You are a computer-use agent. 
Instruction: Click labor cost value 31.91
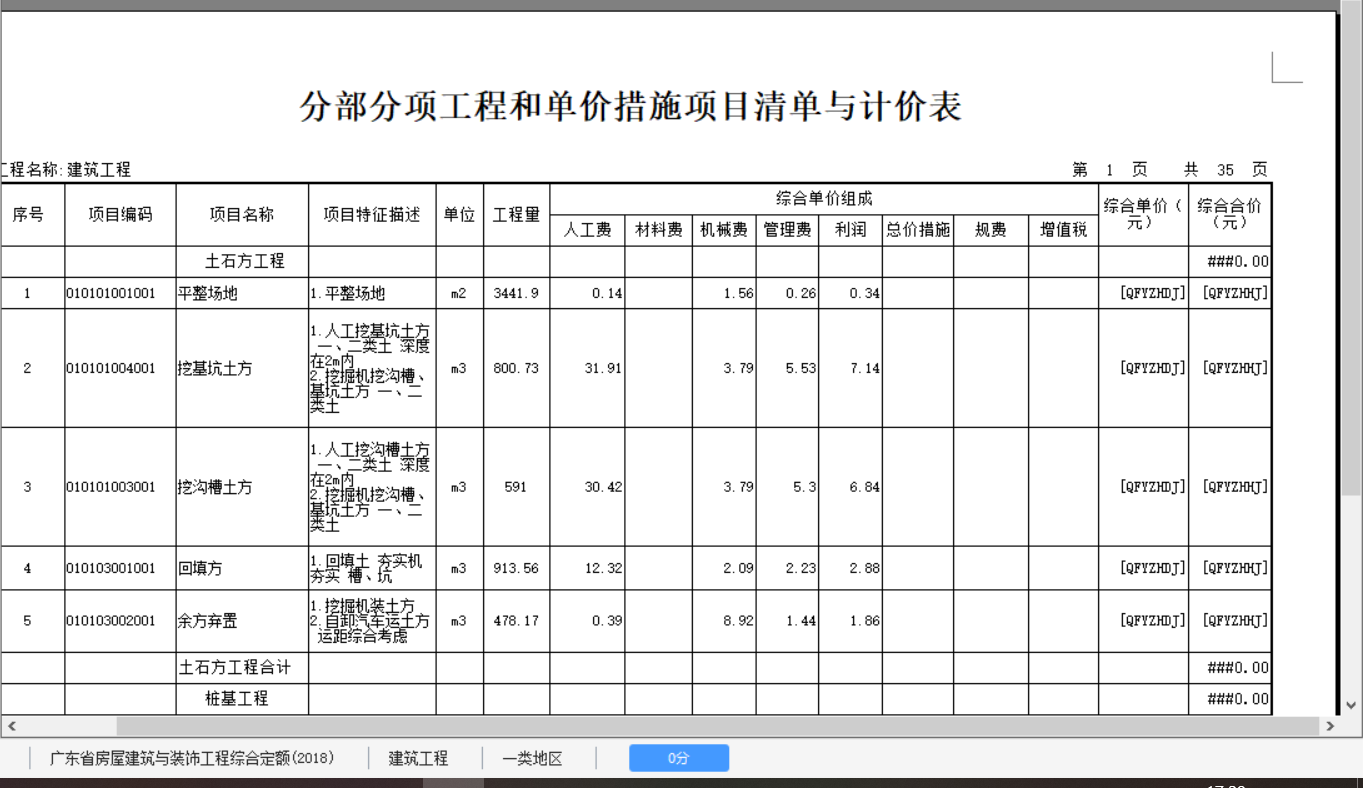point(603,368)
